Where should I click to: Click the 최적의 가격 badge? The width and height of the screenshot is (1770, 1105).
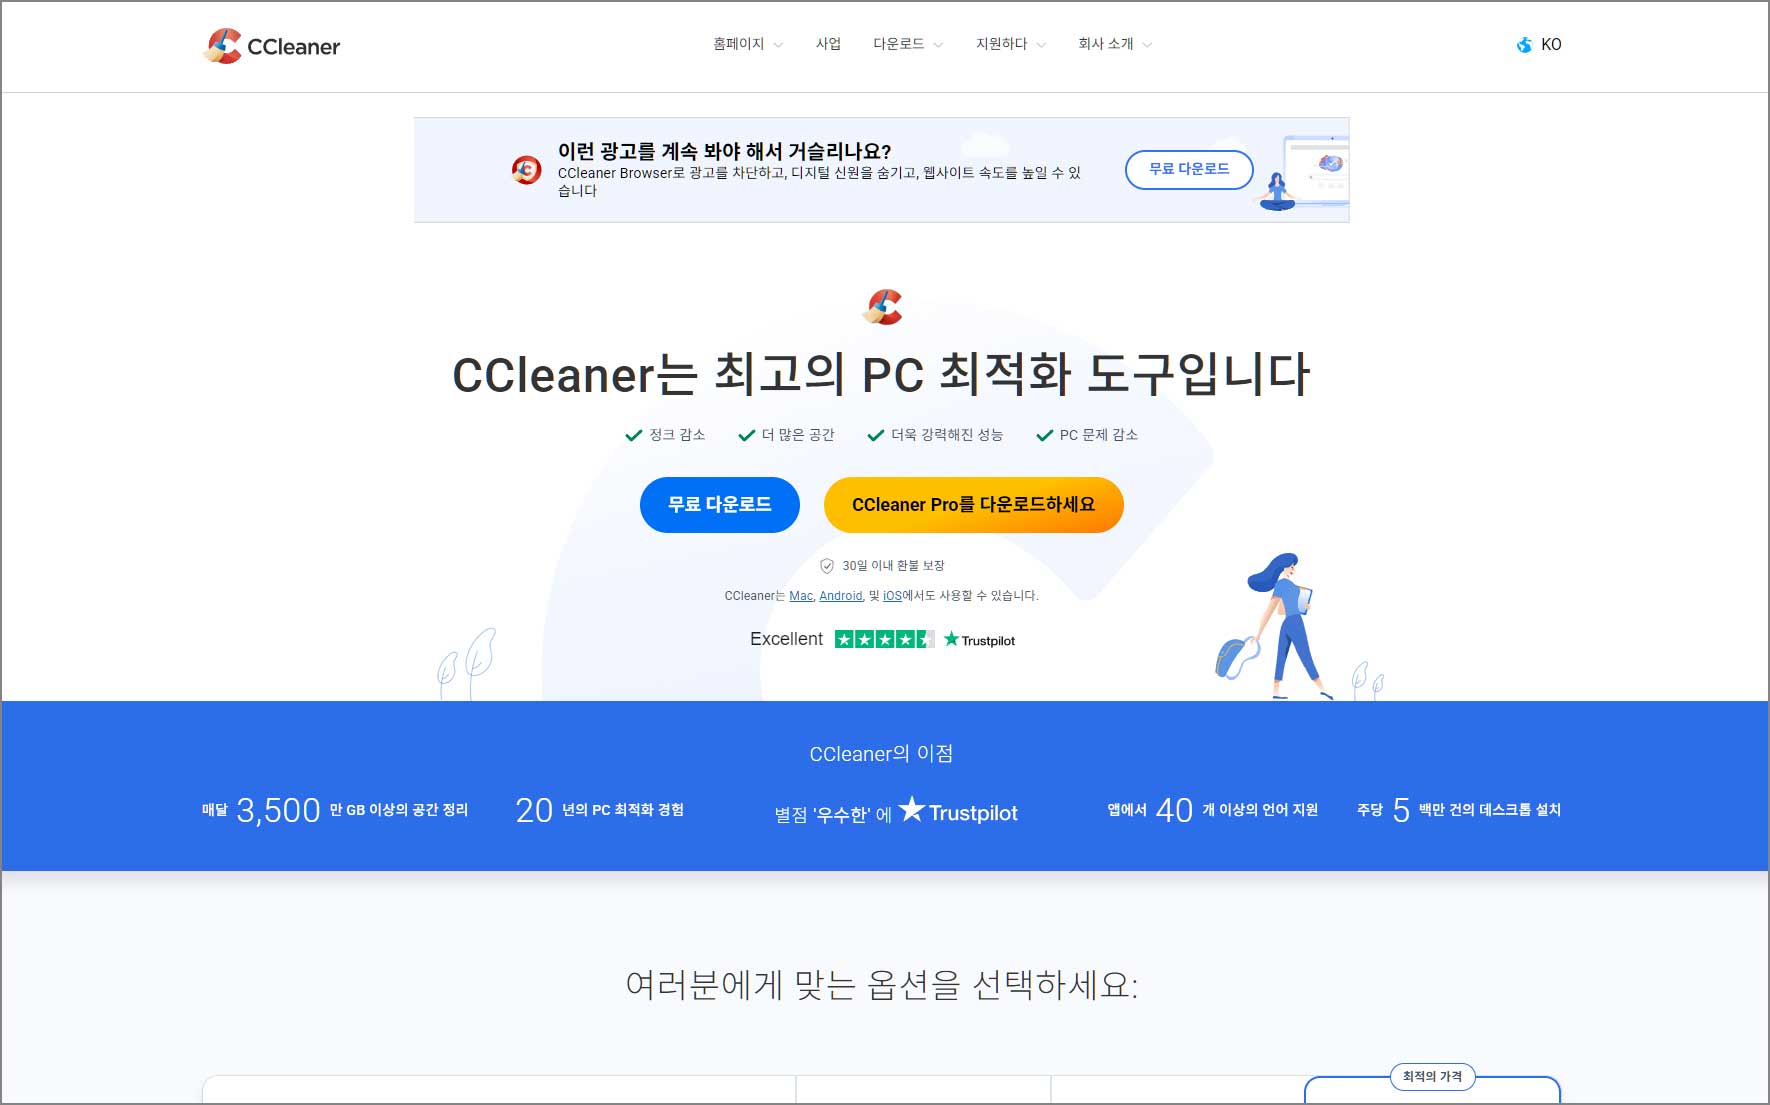(x=1433, y=1077)
